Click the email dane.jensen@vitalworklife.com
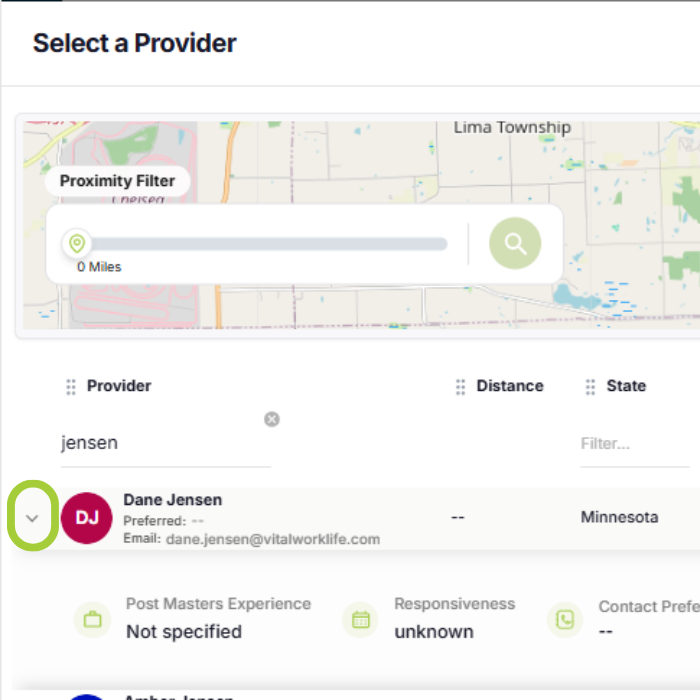This screenshot has height=700, width=700. pos(273,539)
